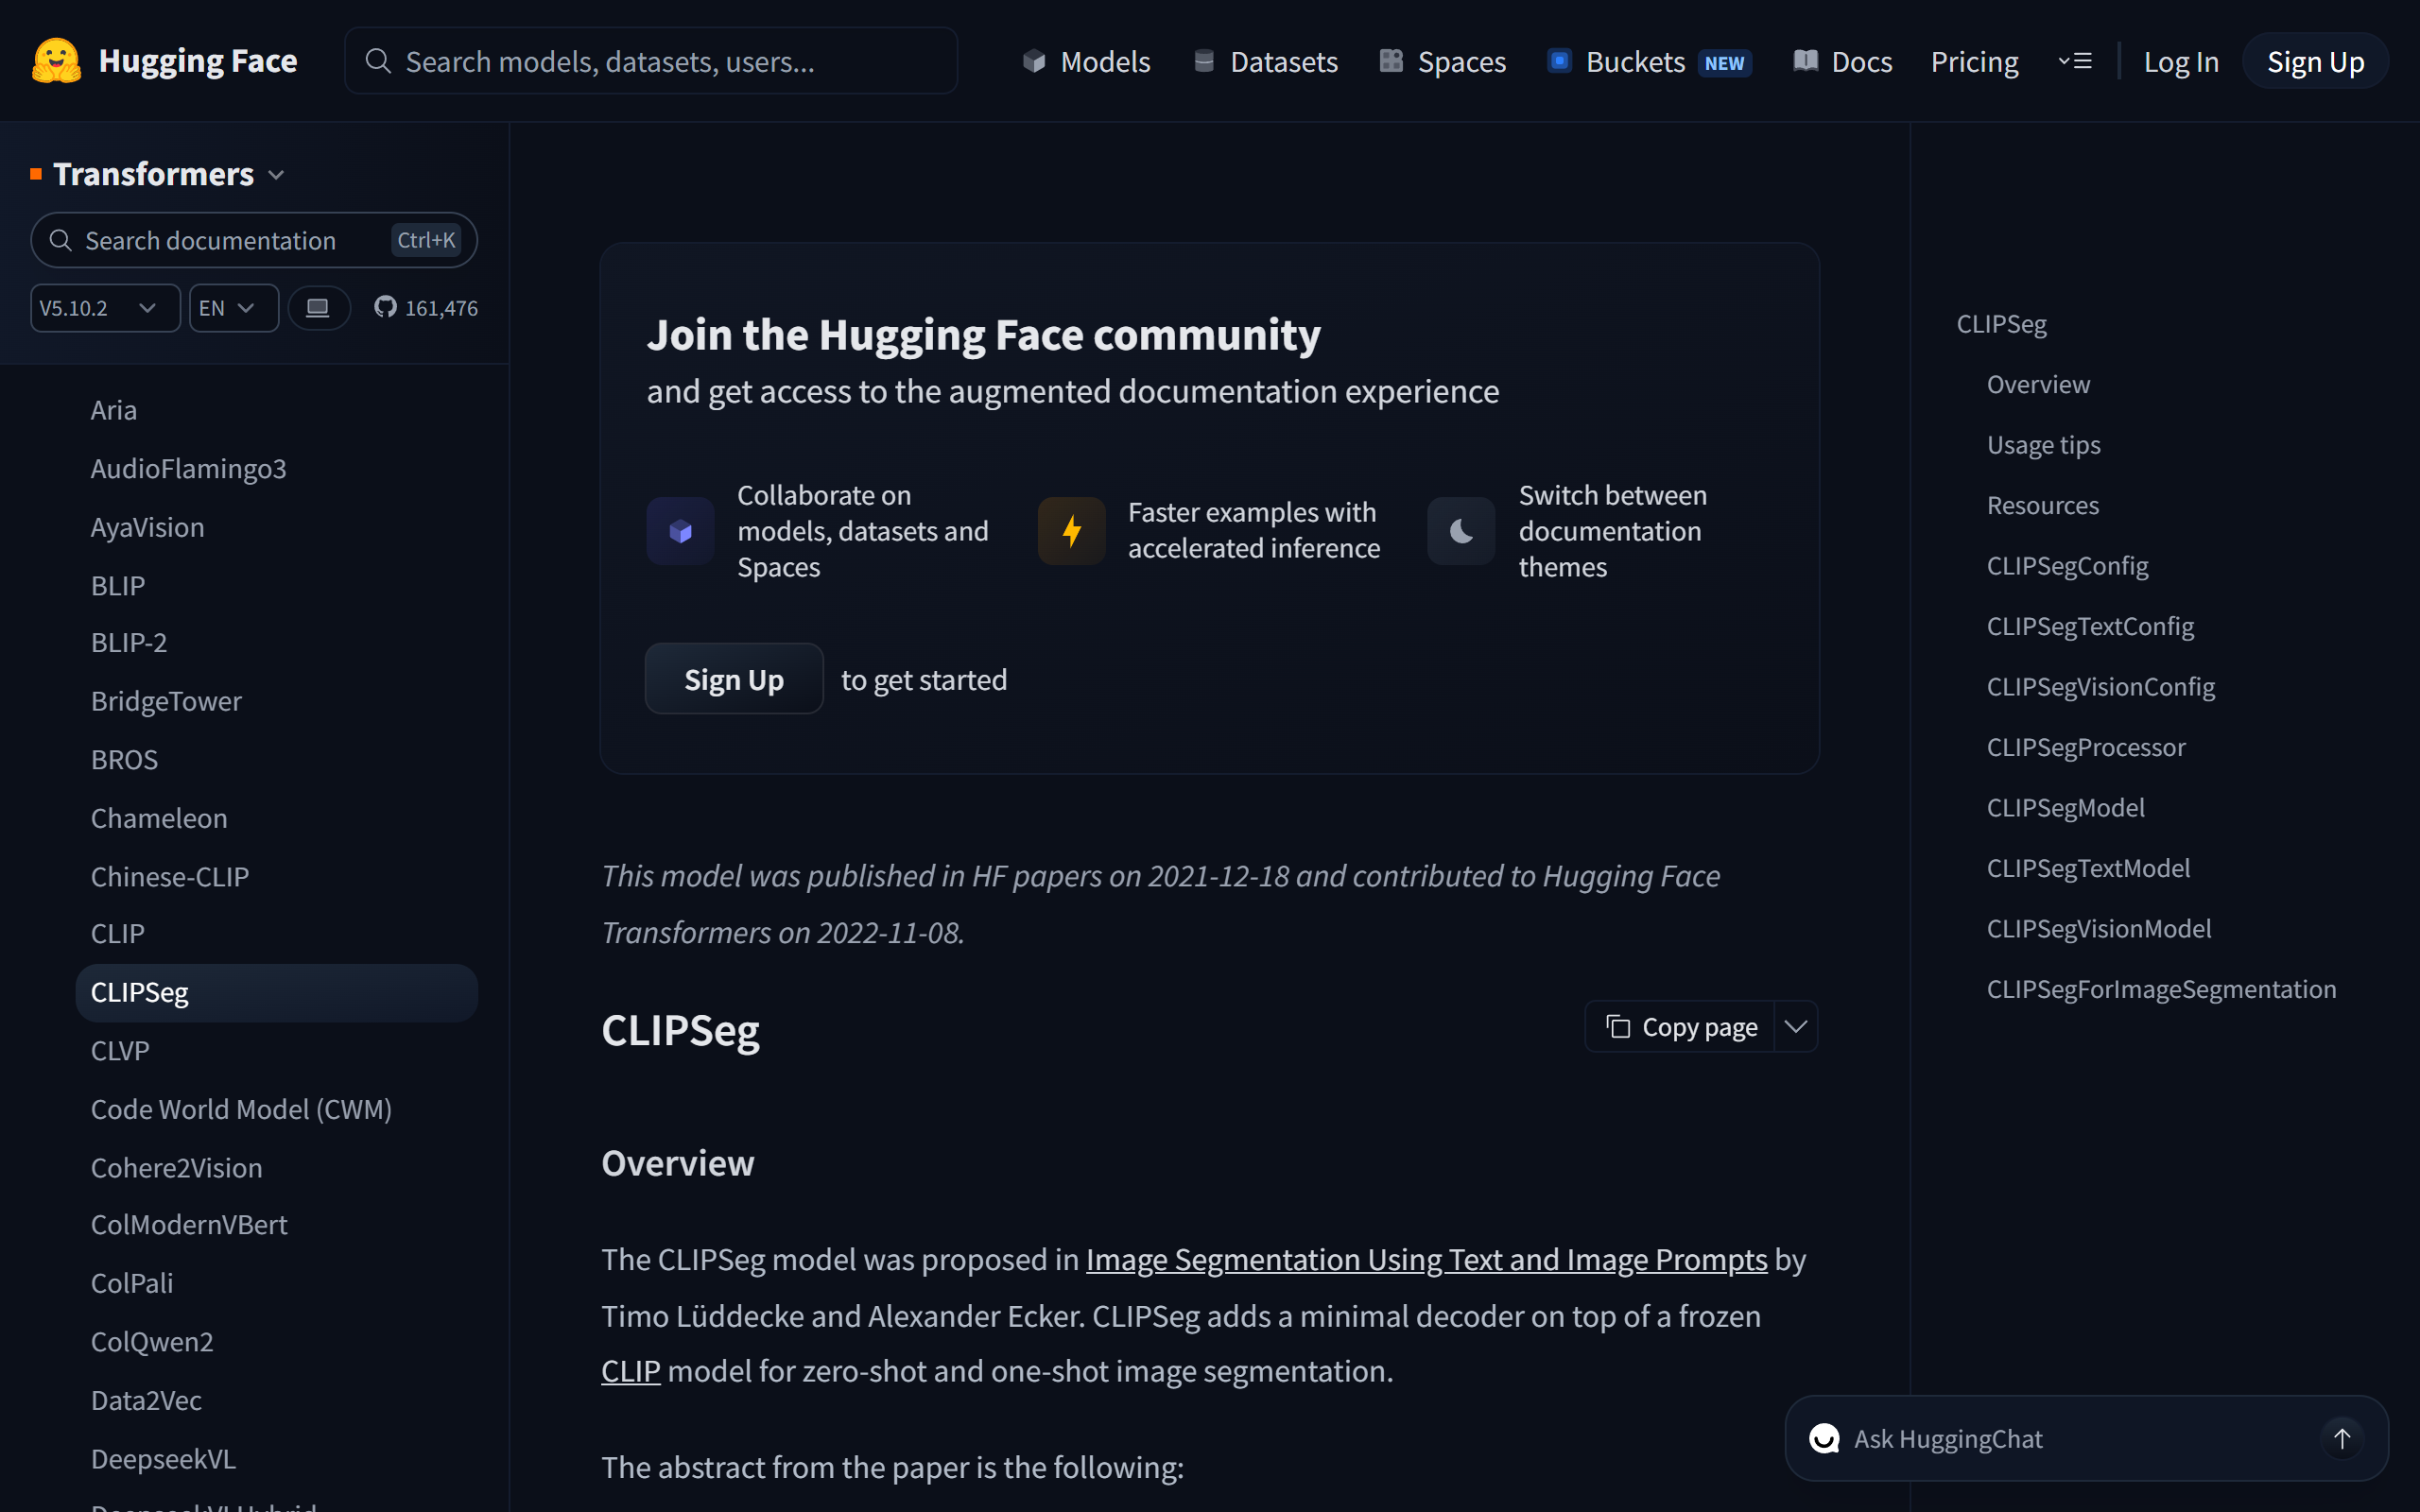2420x1512 pixels.
Task: Toggle the theme switch laptop icon
Action: (x=319, y=308)
